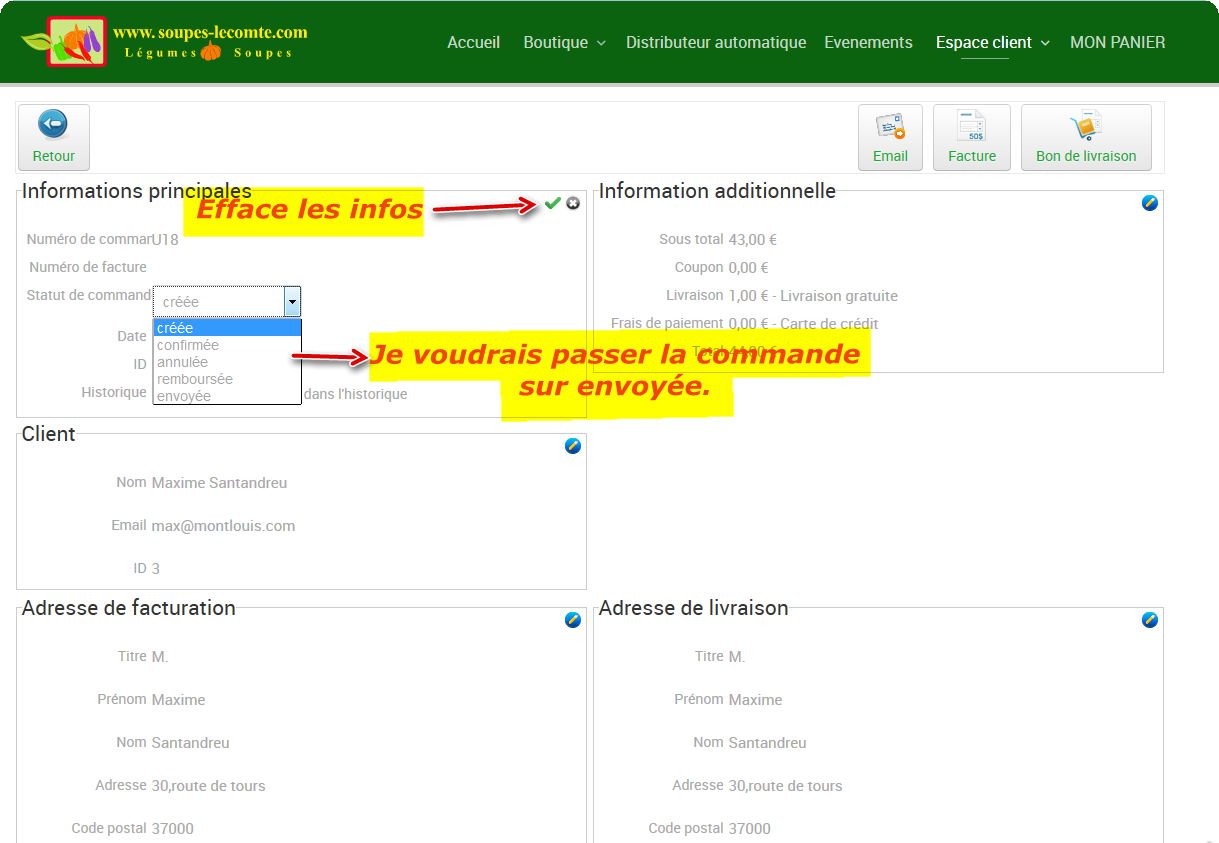The height and width of the screenshot is (843, 1219).
Task: Click Sous total 43,00 € value
Action: coord(753,239)
